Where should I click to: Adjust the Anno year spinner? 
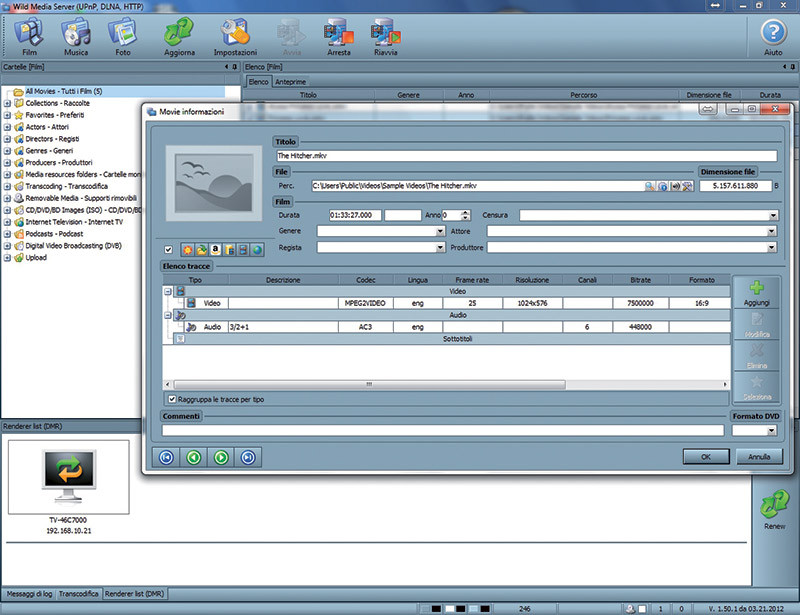click(x=465, y=215)
